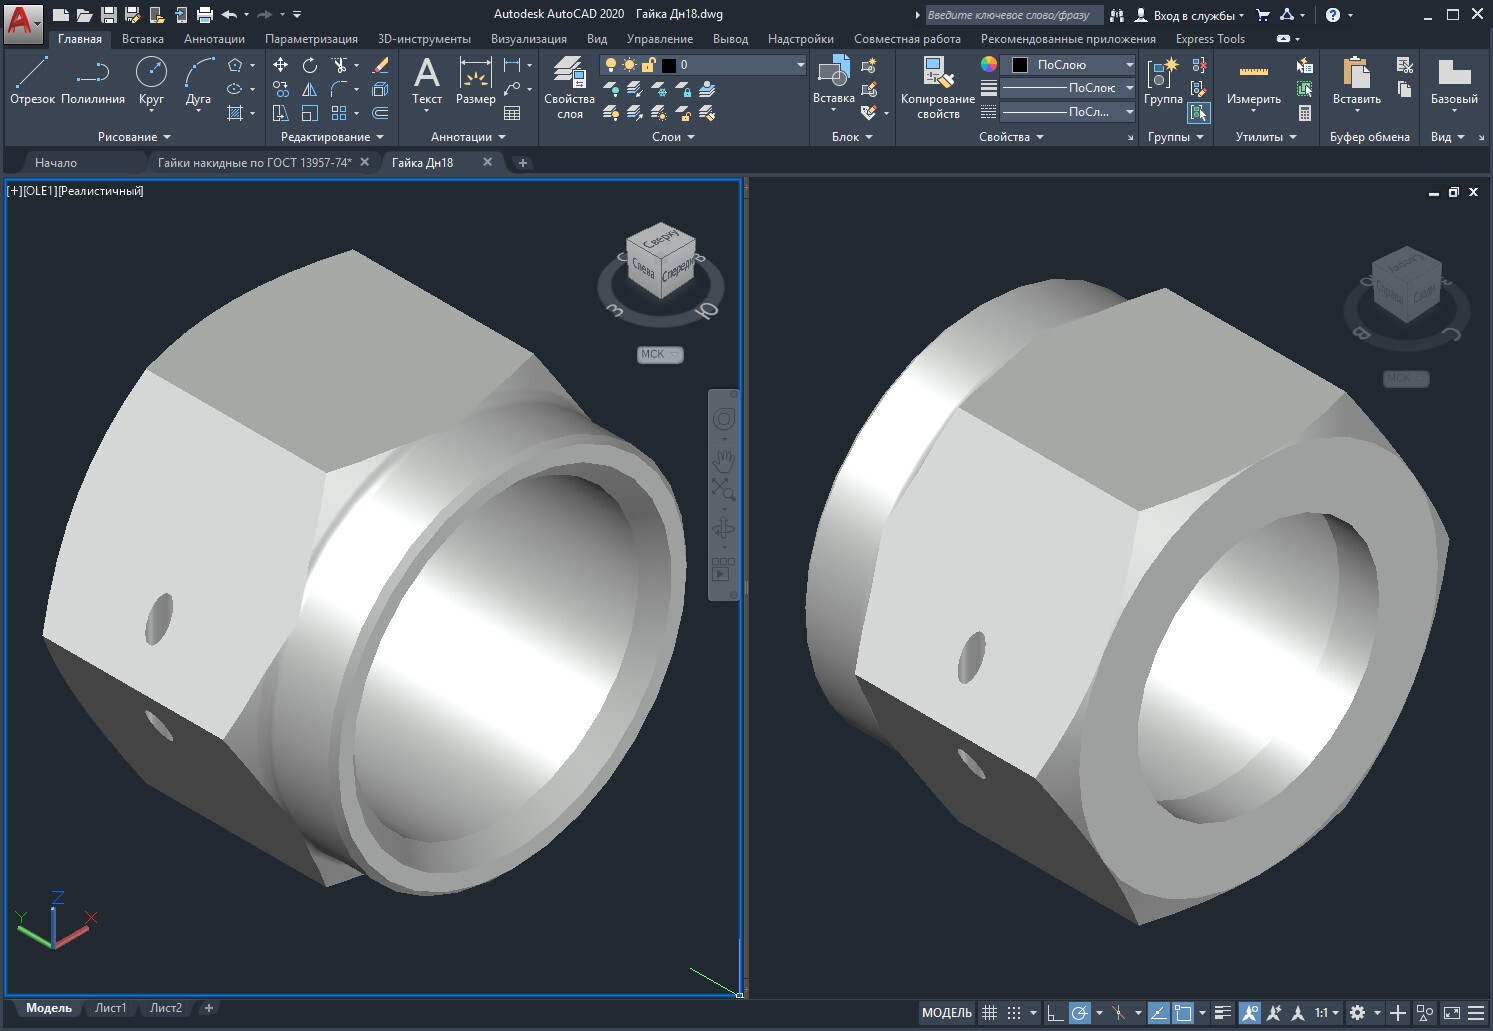Click the Группа group tool
Viewport: 1493px width, 1031px height.
(x=1163, y=80)
